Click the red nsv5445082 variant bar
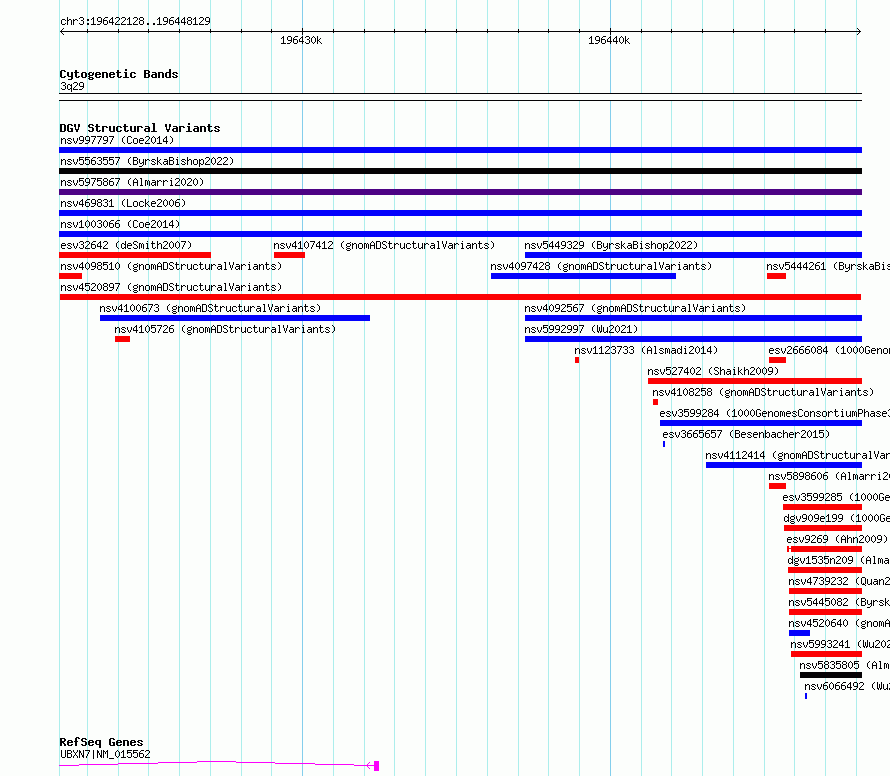Viewport: 890px width, 776px height. tap(826, 612)
